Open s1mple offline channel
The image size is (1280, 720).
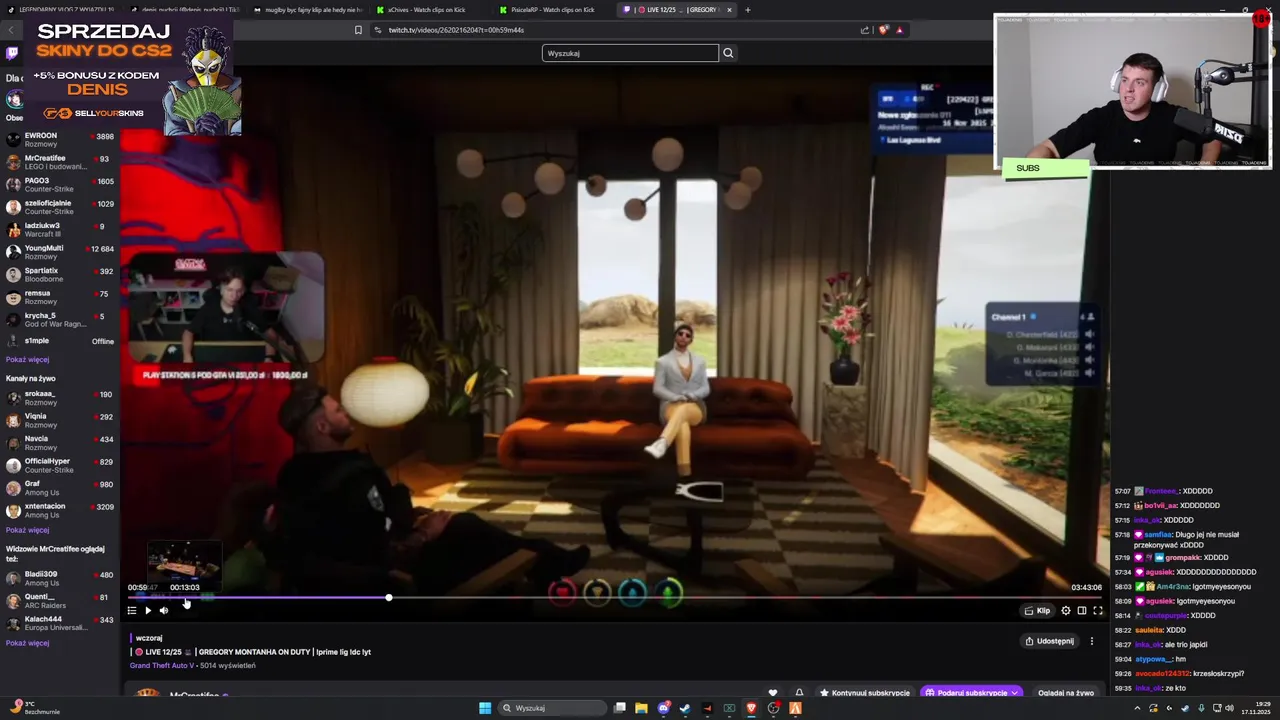(x=60, y=341)
